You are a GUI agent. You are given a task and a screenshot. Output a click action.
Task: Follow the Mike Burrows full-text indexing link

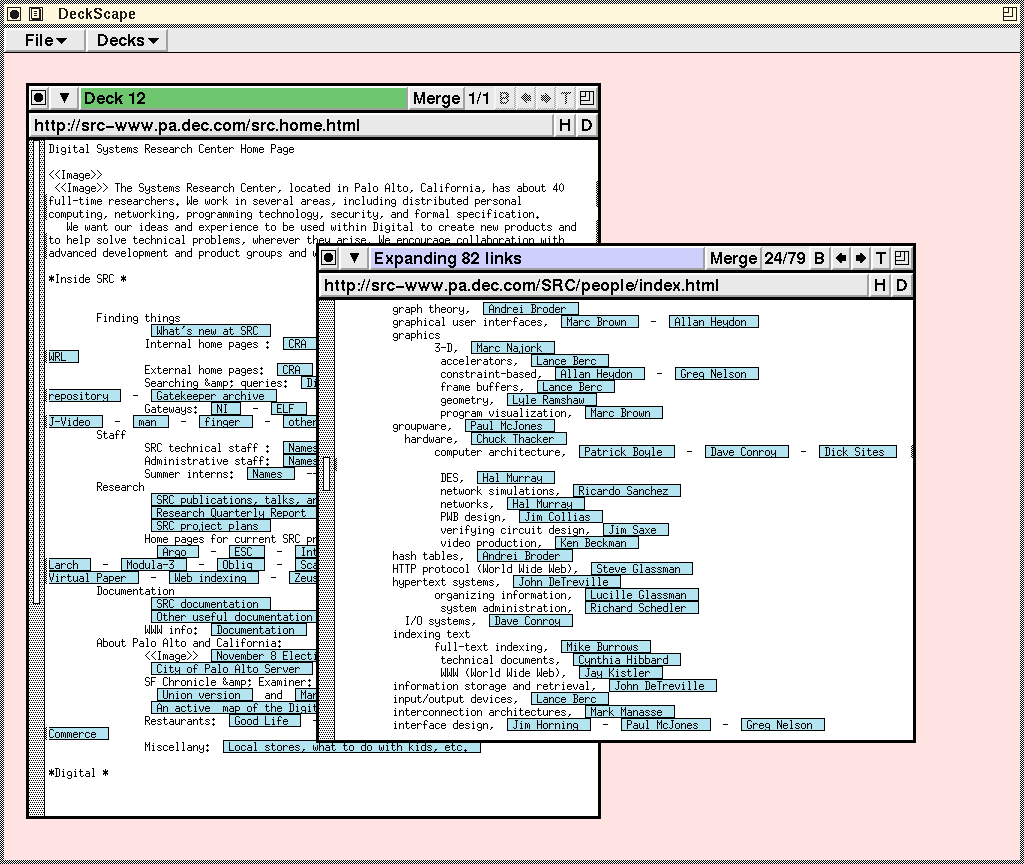tap(605, 647)
